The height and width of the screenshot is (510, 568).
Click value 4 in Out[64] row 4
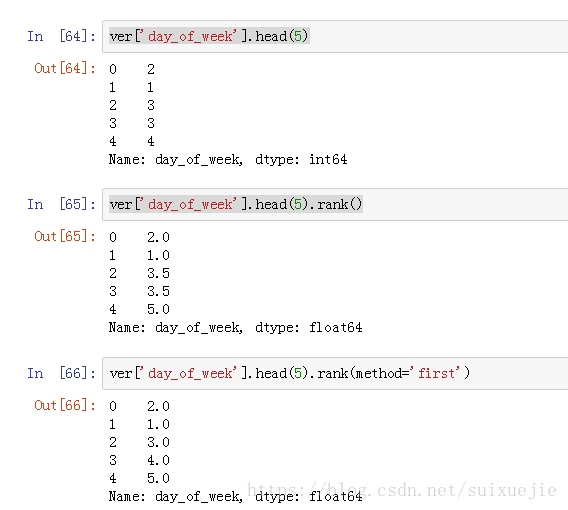(151, 141)
